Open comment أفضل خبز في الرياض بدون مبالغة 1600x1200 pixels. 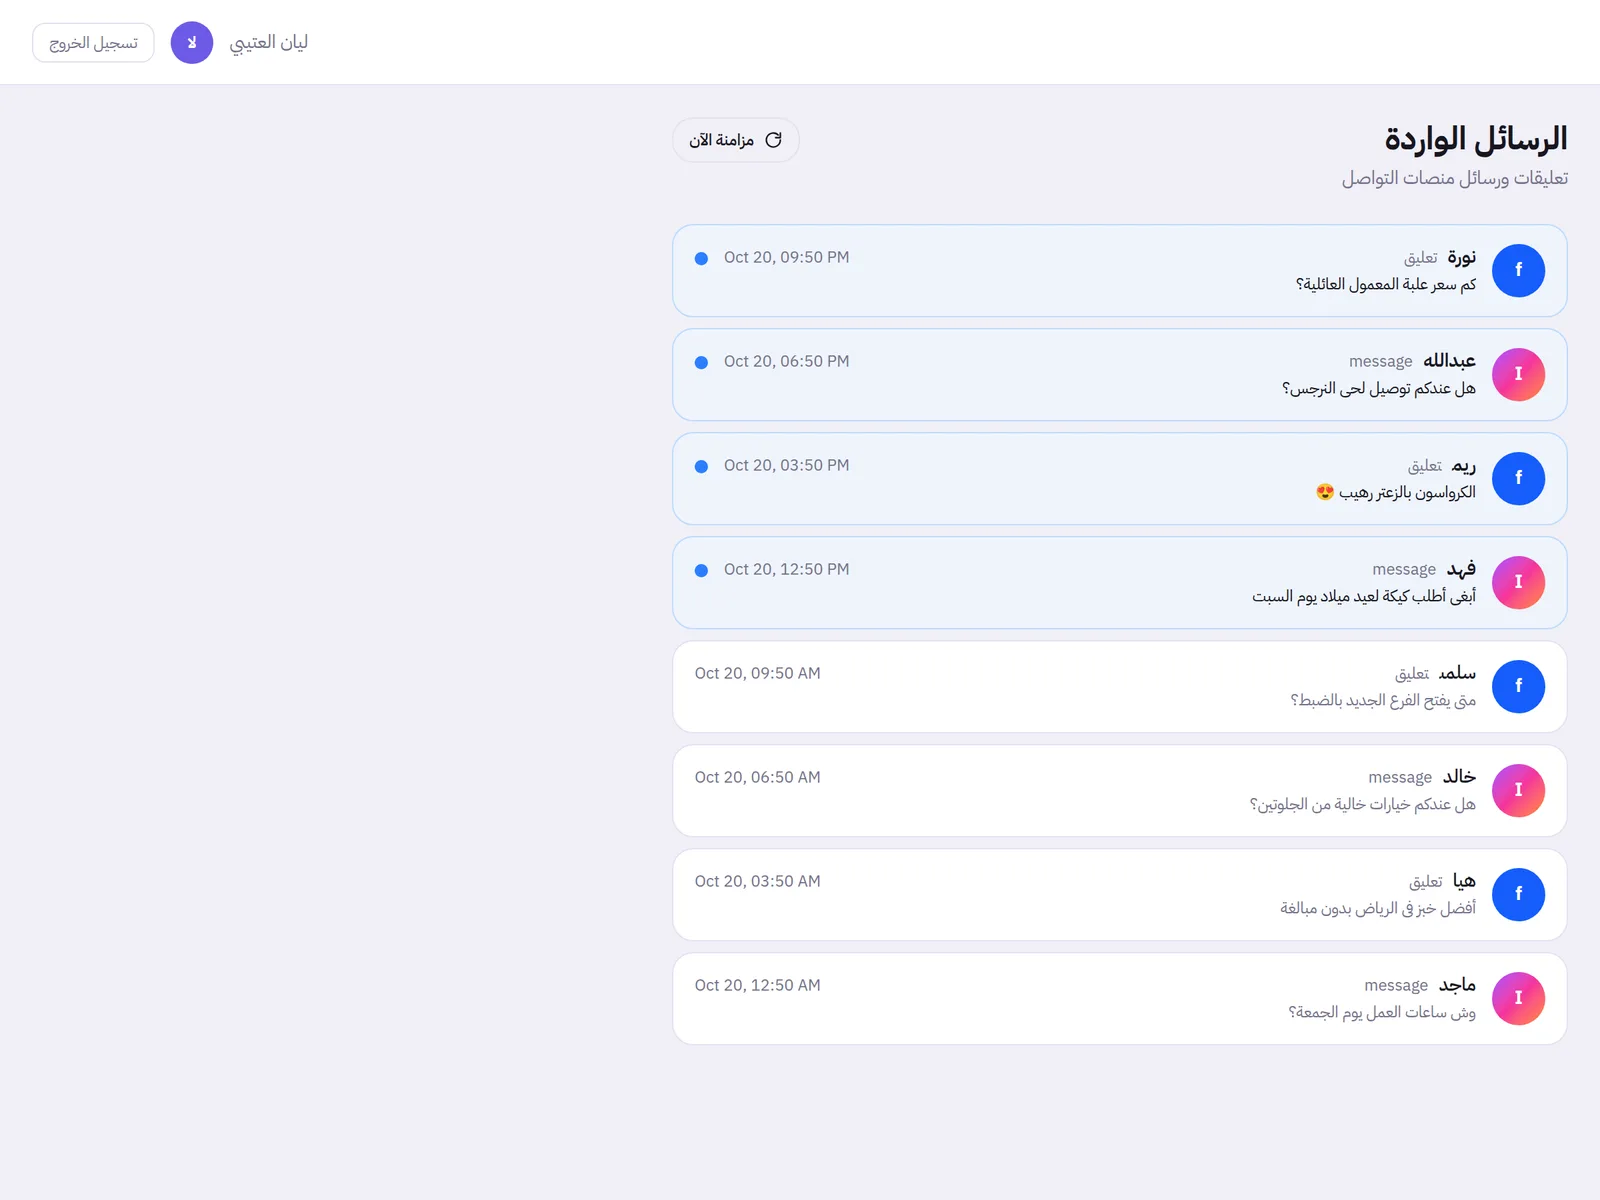coord(1119,895)
